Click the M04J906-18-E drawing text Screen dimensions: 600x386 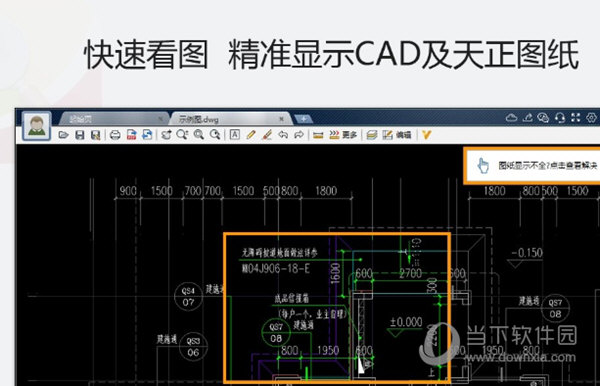pyautogui.click(x=276, y=269)
